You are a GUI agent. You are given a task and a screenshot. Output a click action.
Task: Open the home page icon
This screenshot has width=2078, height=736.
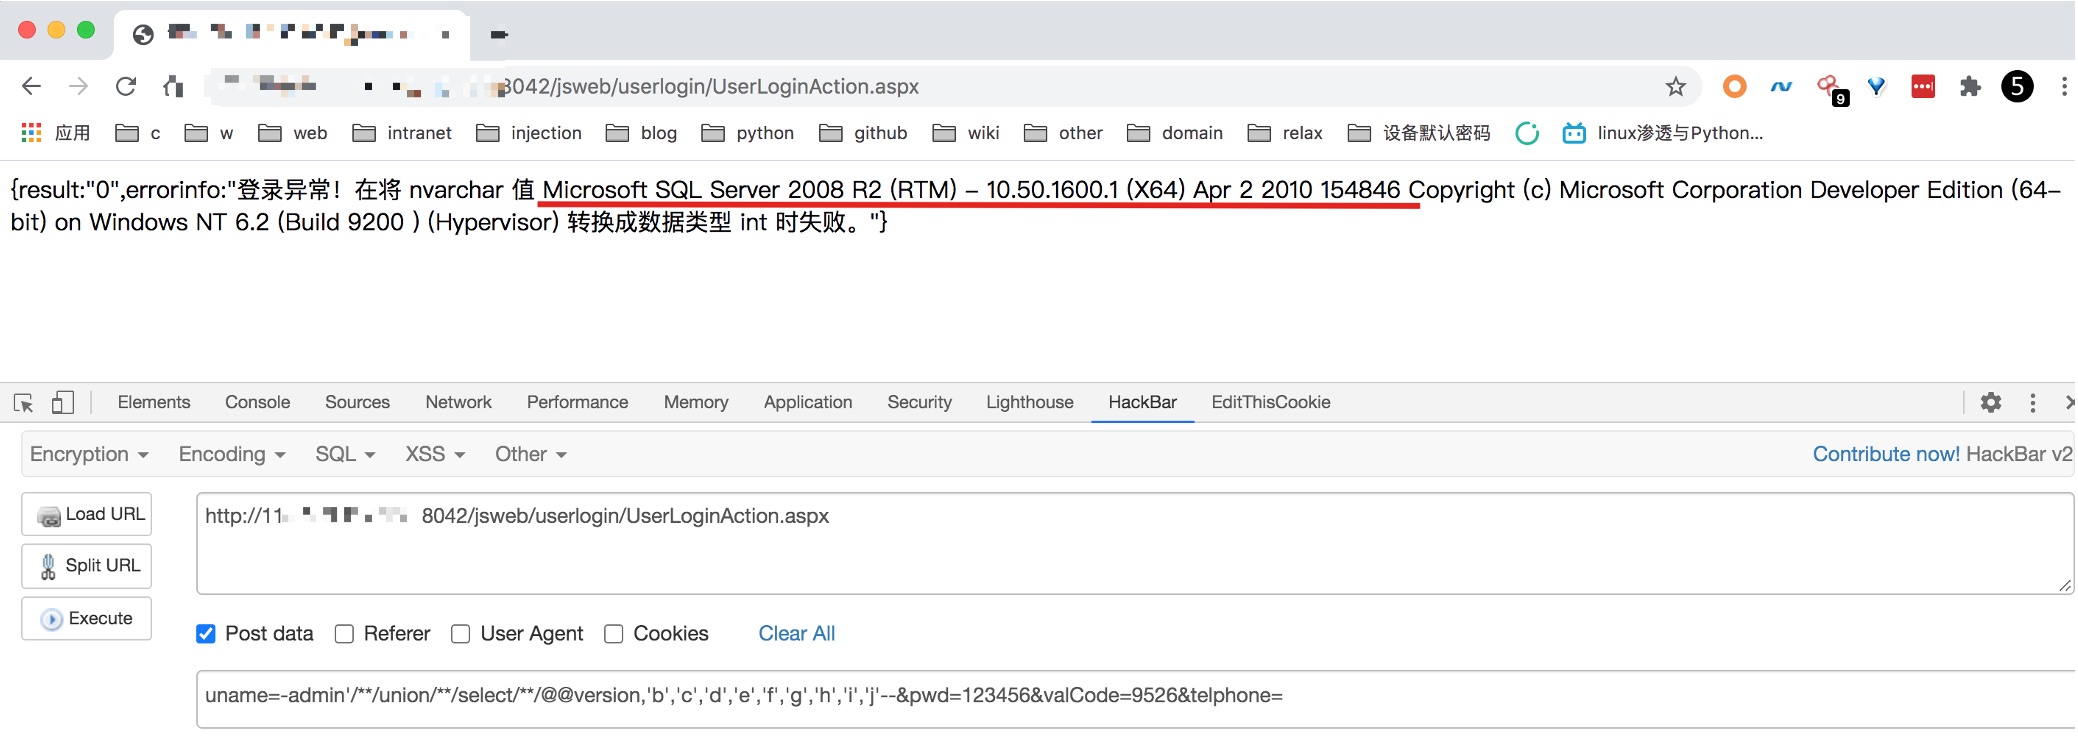173,87
